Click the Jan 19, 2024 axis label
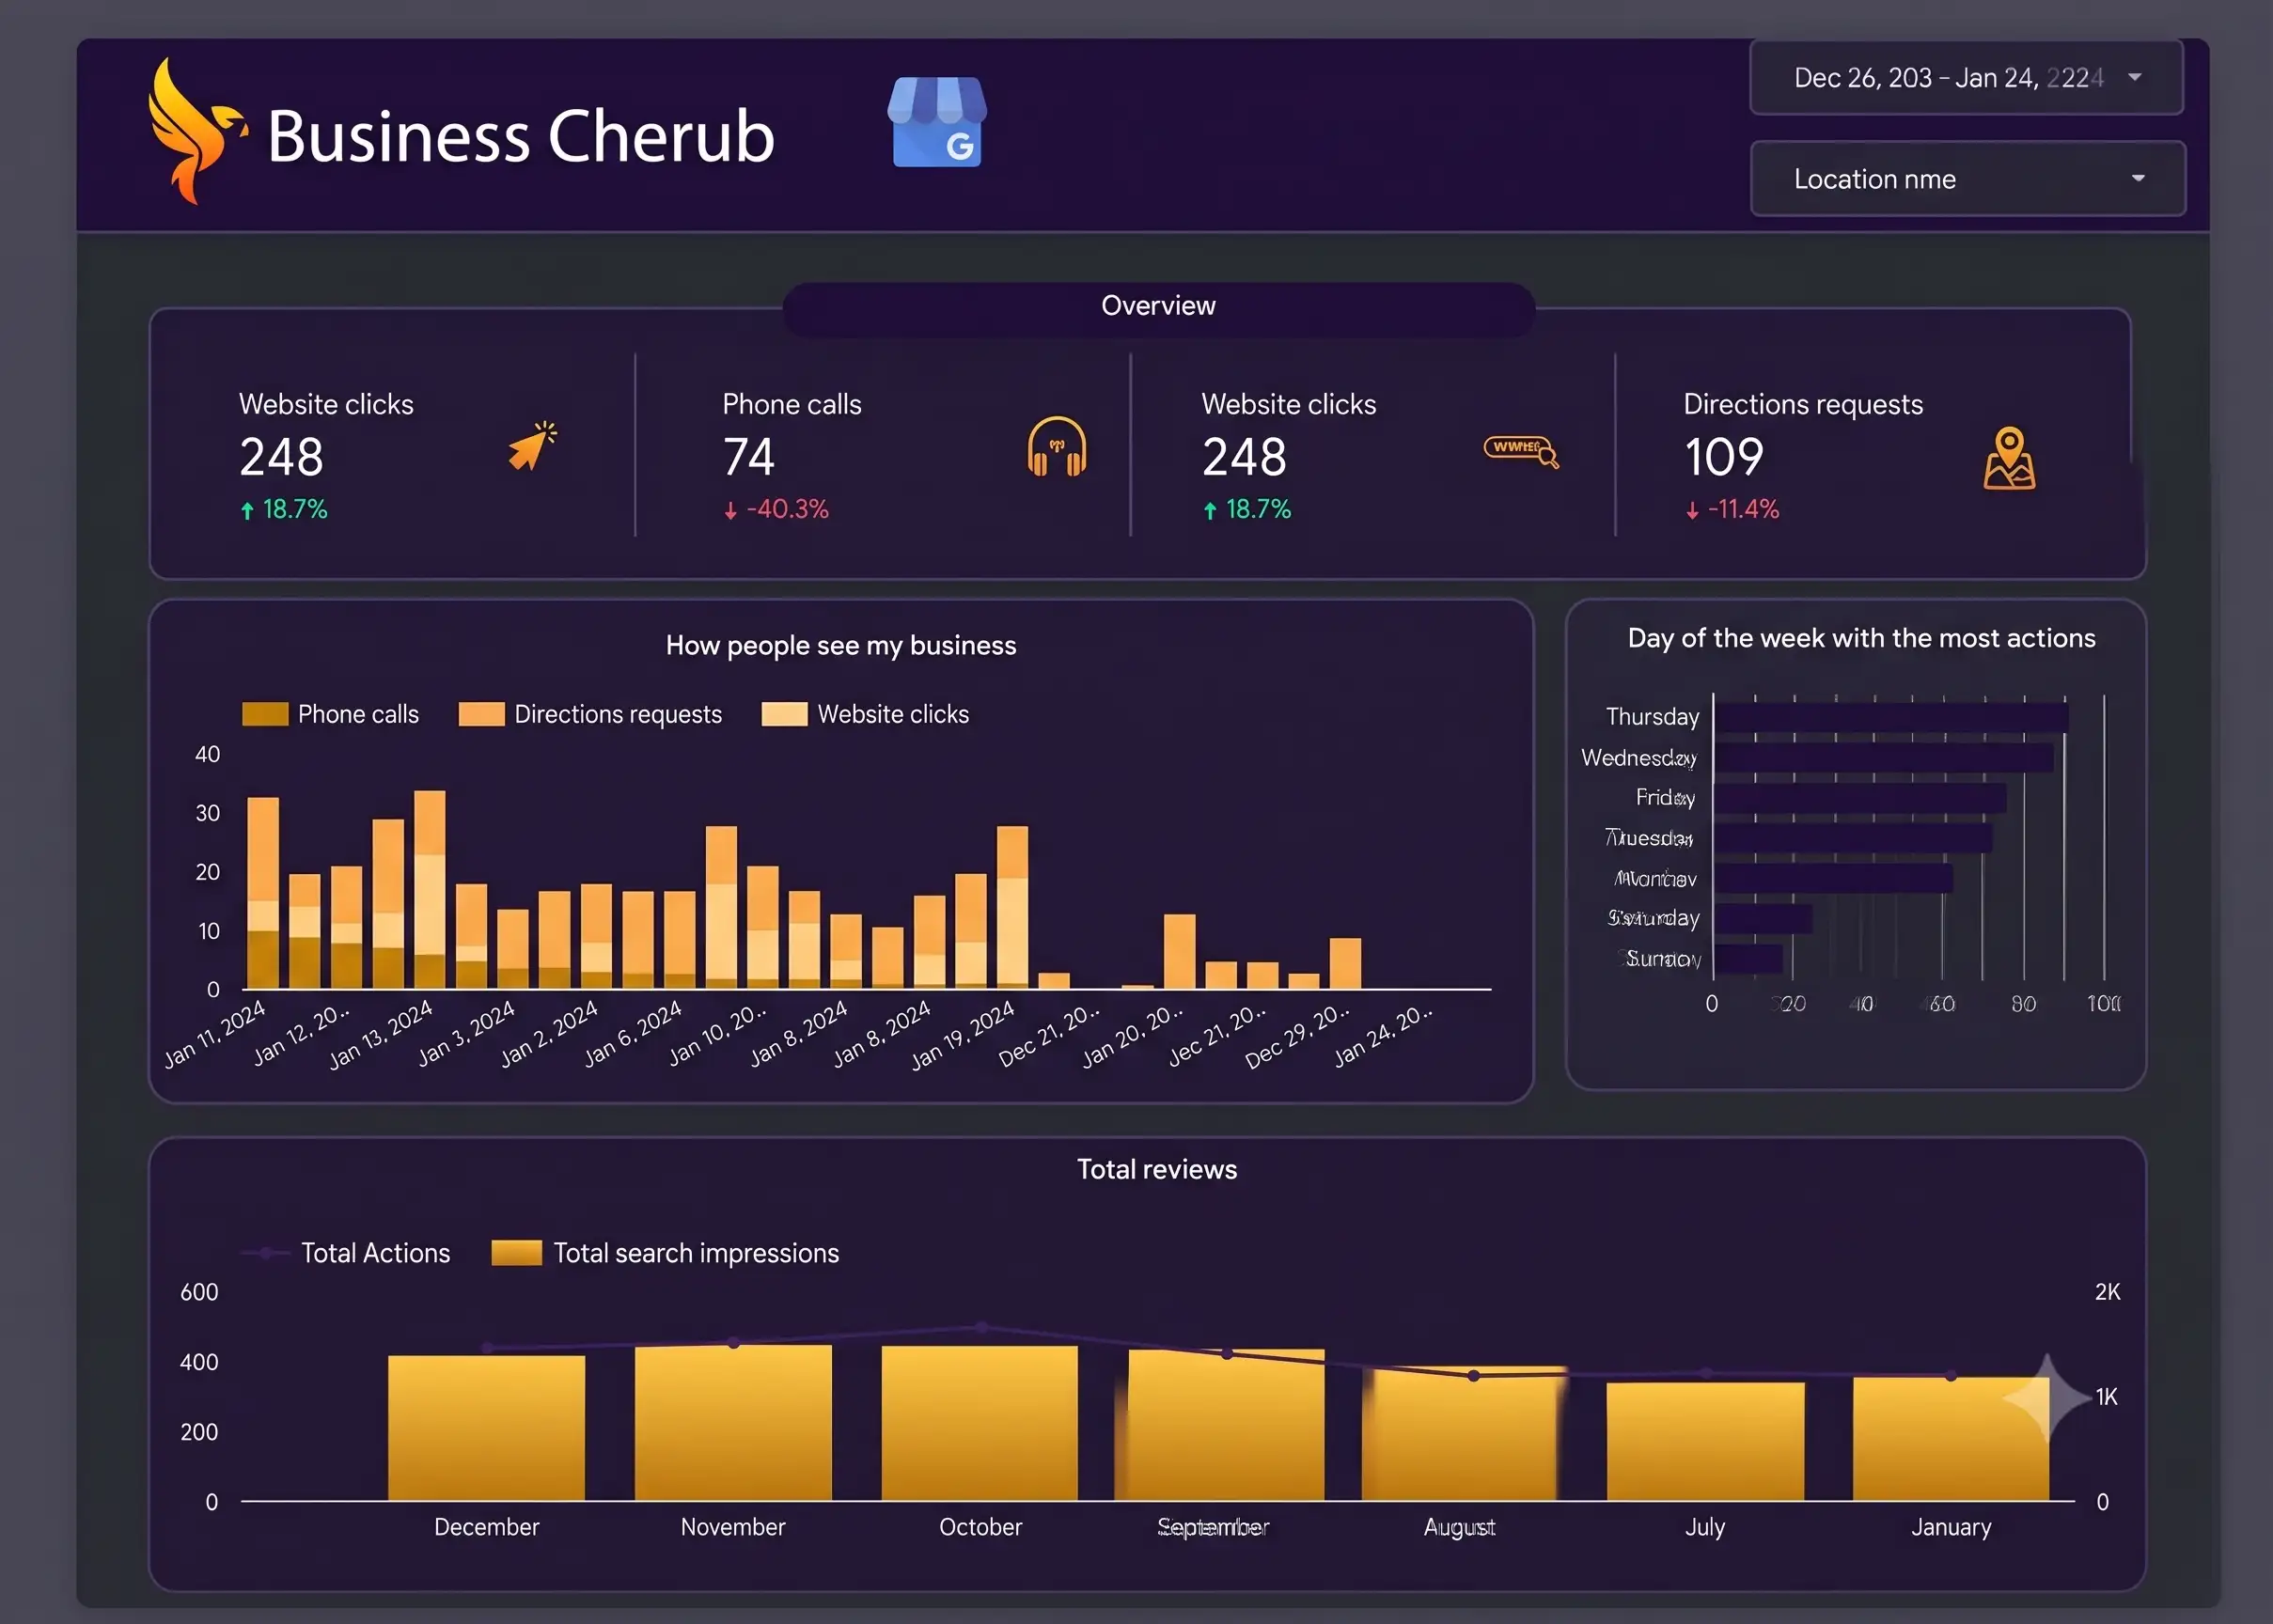The width and height of the screenshot is (2273, 1624). (963, 1035)
